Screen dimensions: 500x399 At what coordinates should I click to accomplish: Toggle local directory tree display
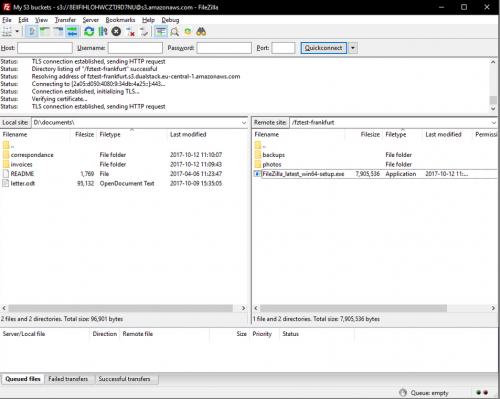point(45,32)
